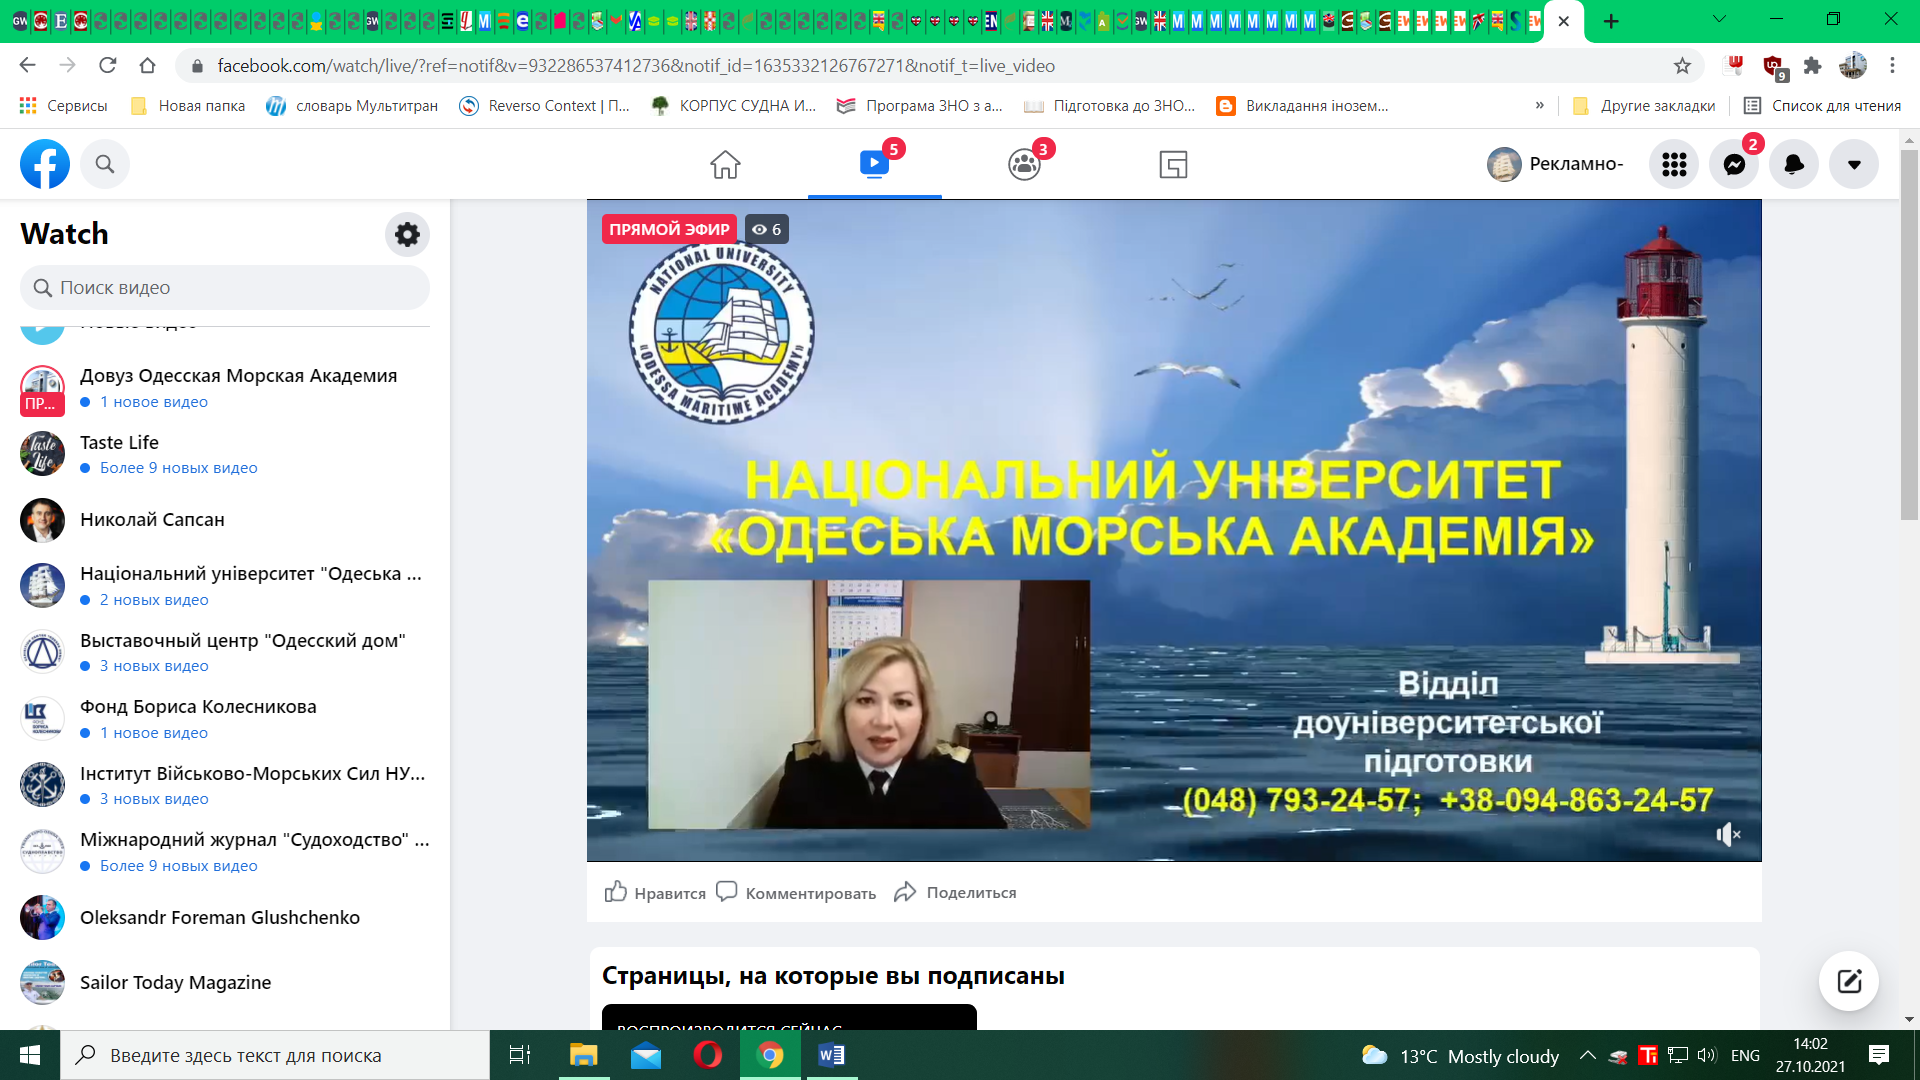Go to the browser home page

pyautogui.click(x=148, y=65)
